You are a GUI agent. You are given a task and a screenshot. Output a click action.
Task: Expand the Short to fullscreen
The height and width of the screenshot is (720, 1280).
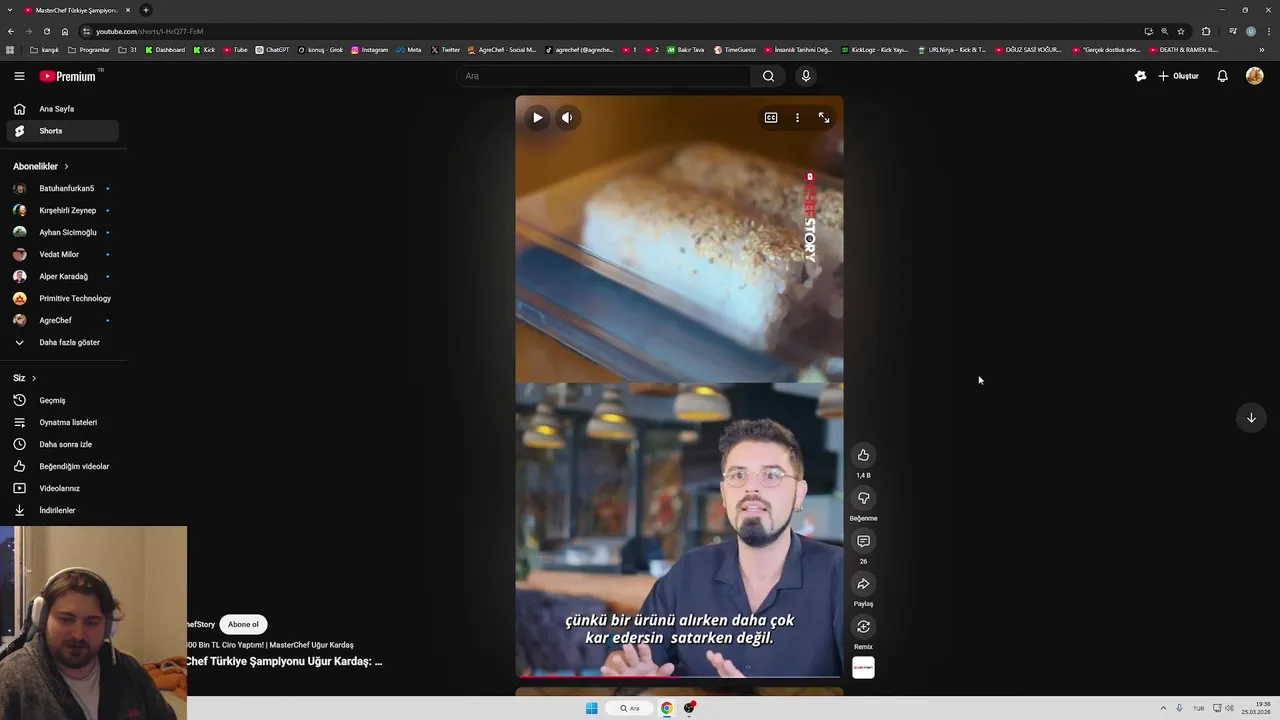click(x=824, y=118)
